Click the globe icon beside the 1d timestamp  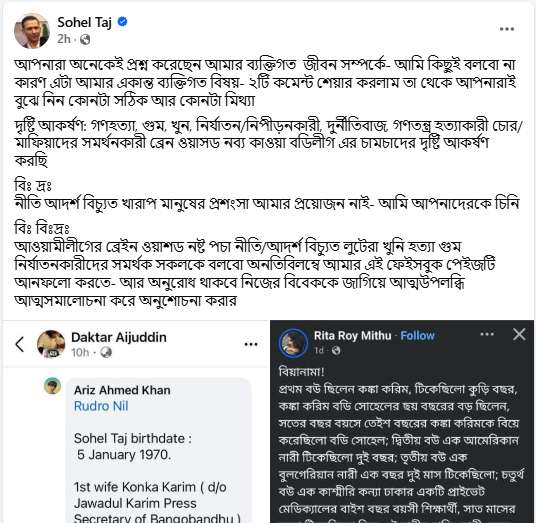point(336,350)
